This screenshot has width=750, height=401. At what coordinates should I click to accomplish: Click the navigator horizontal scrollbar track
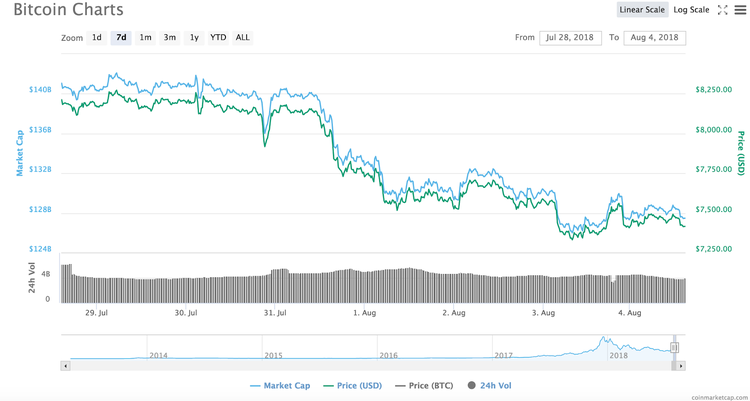point(371,366)
